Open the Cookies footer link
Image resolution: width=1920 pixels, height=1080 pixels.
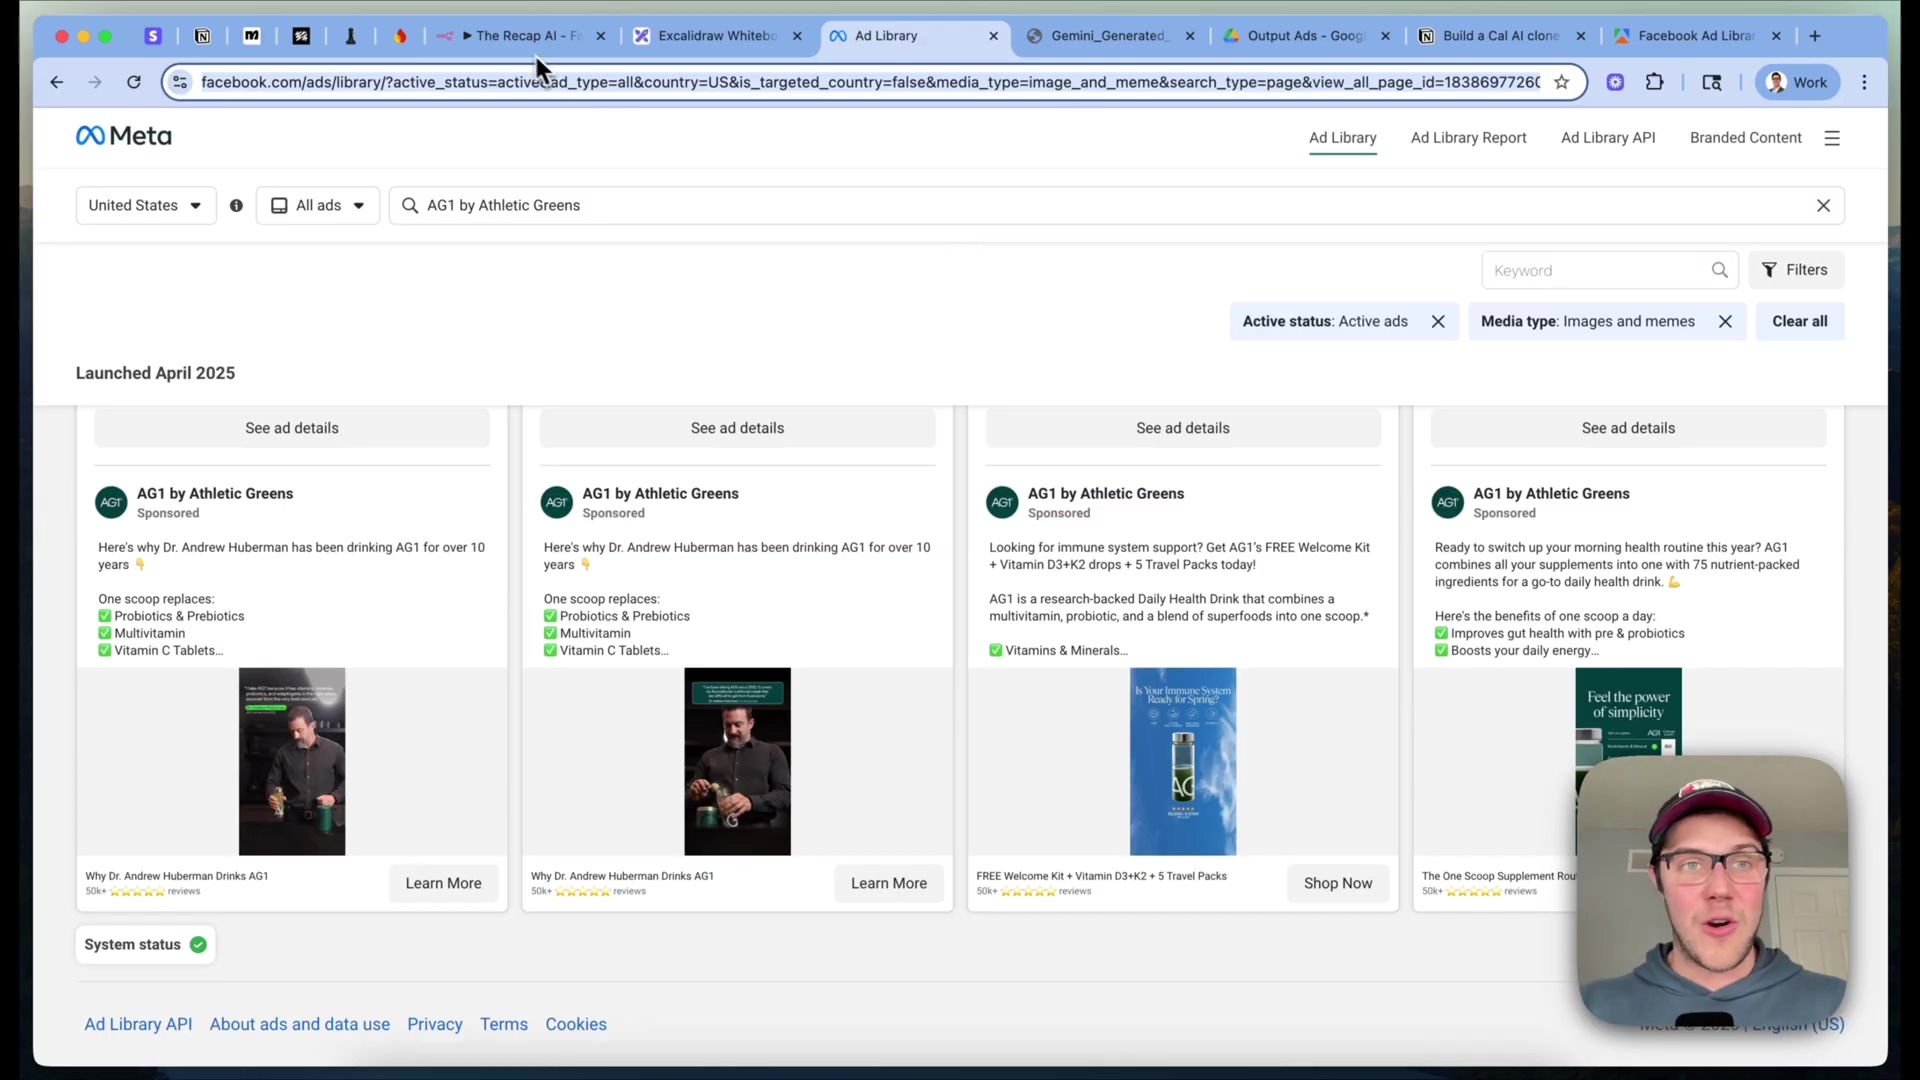576,1025
